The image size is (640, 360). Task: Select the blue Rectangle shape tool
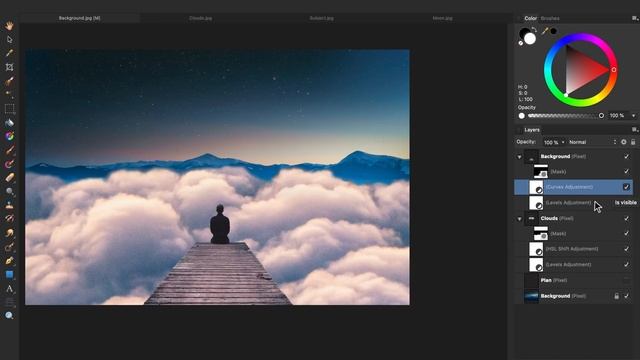click(x=9, y=275)
